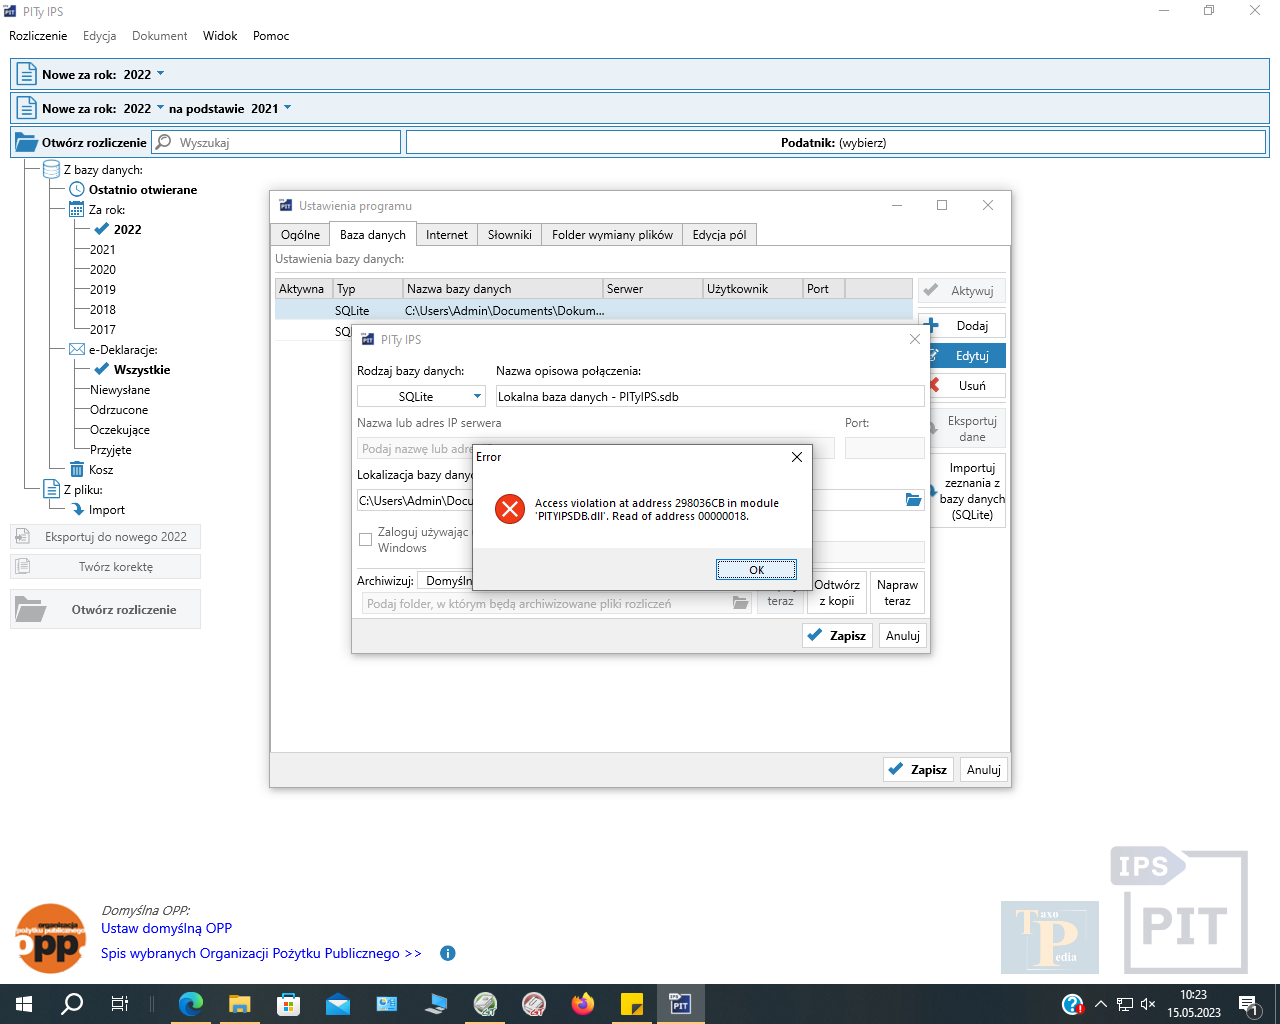
Task: Click the OPP organization logo
Action: (50, 938)
